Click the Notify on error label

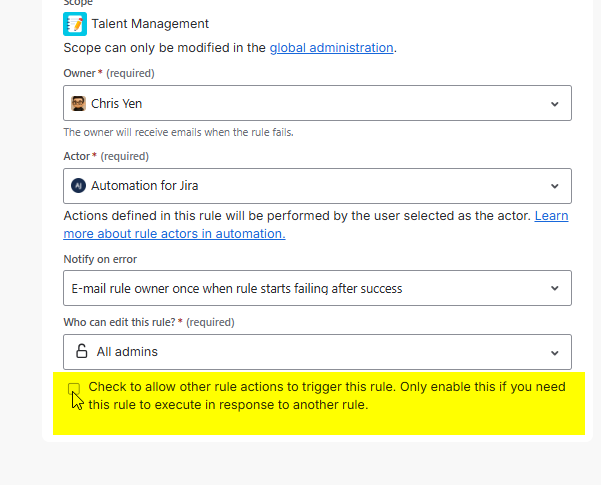click(x=100, y=259)
